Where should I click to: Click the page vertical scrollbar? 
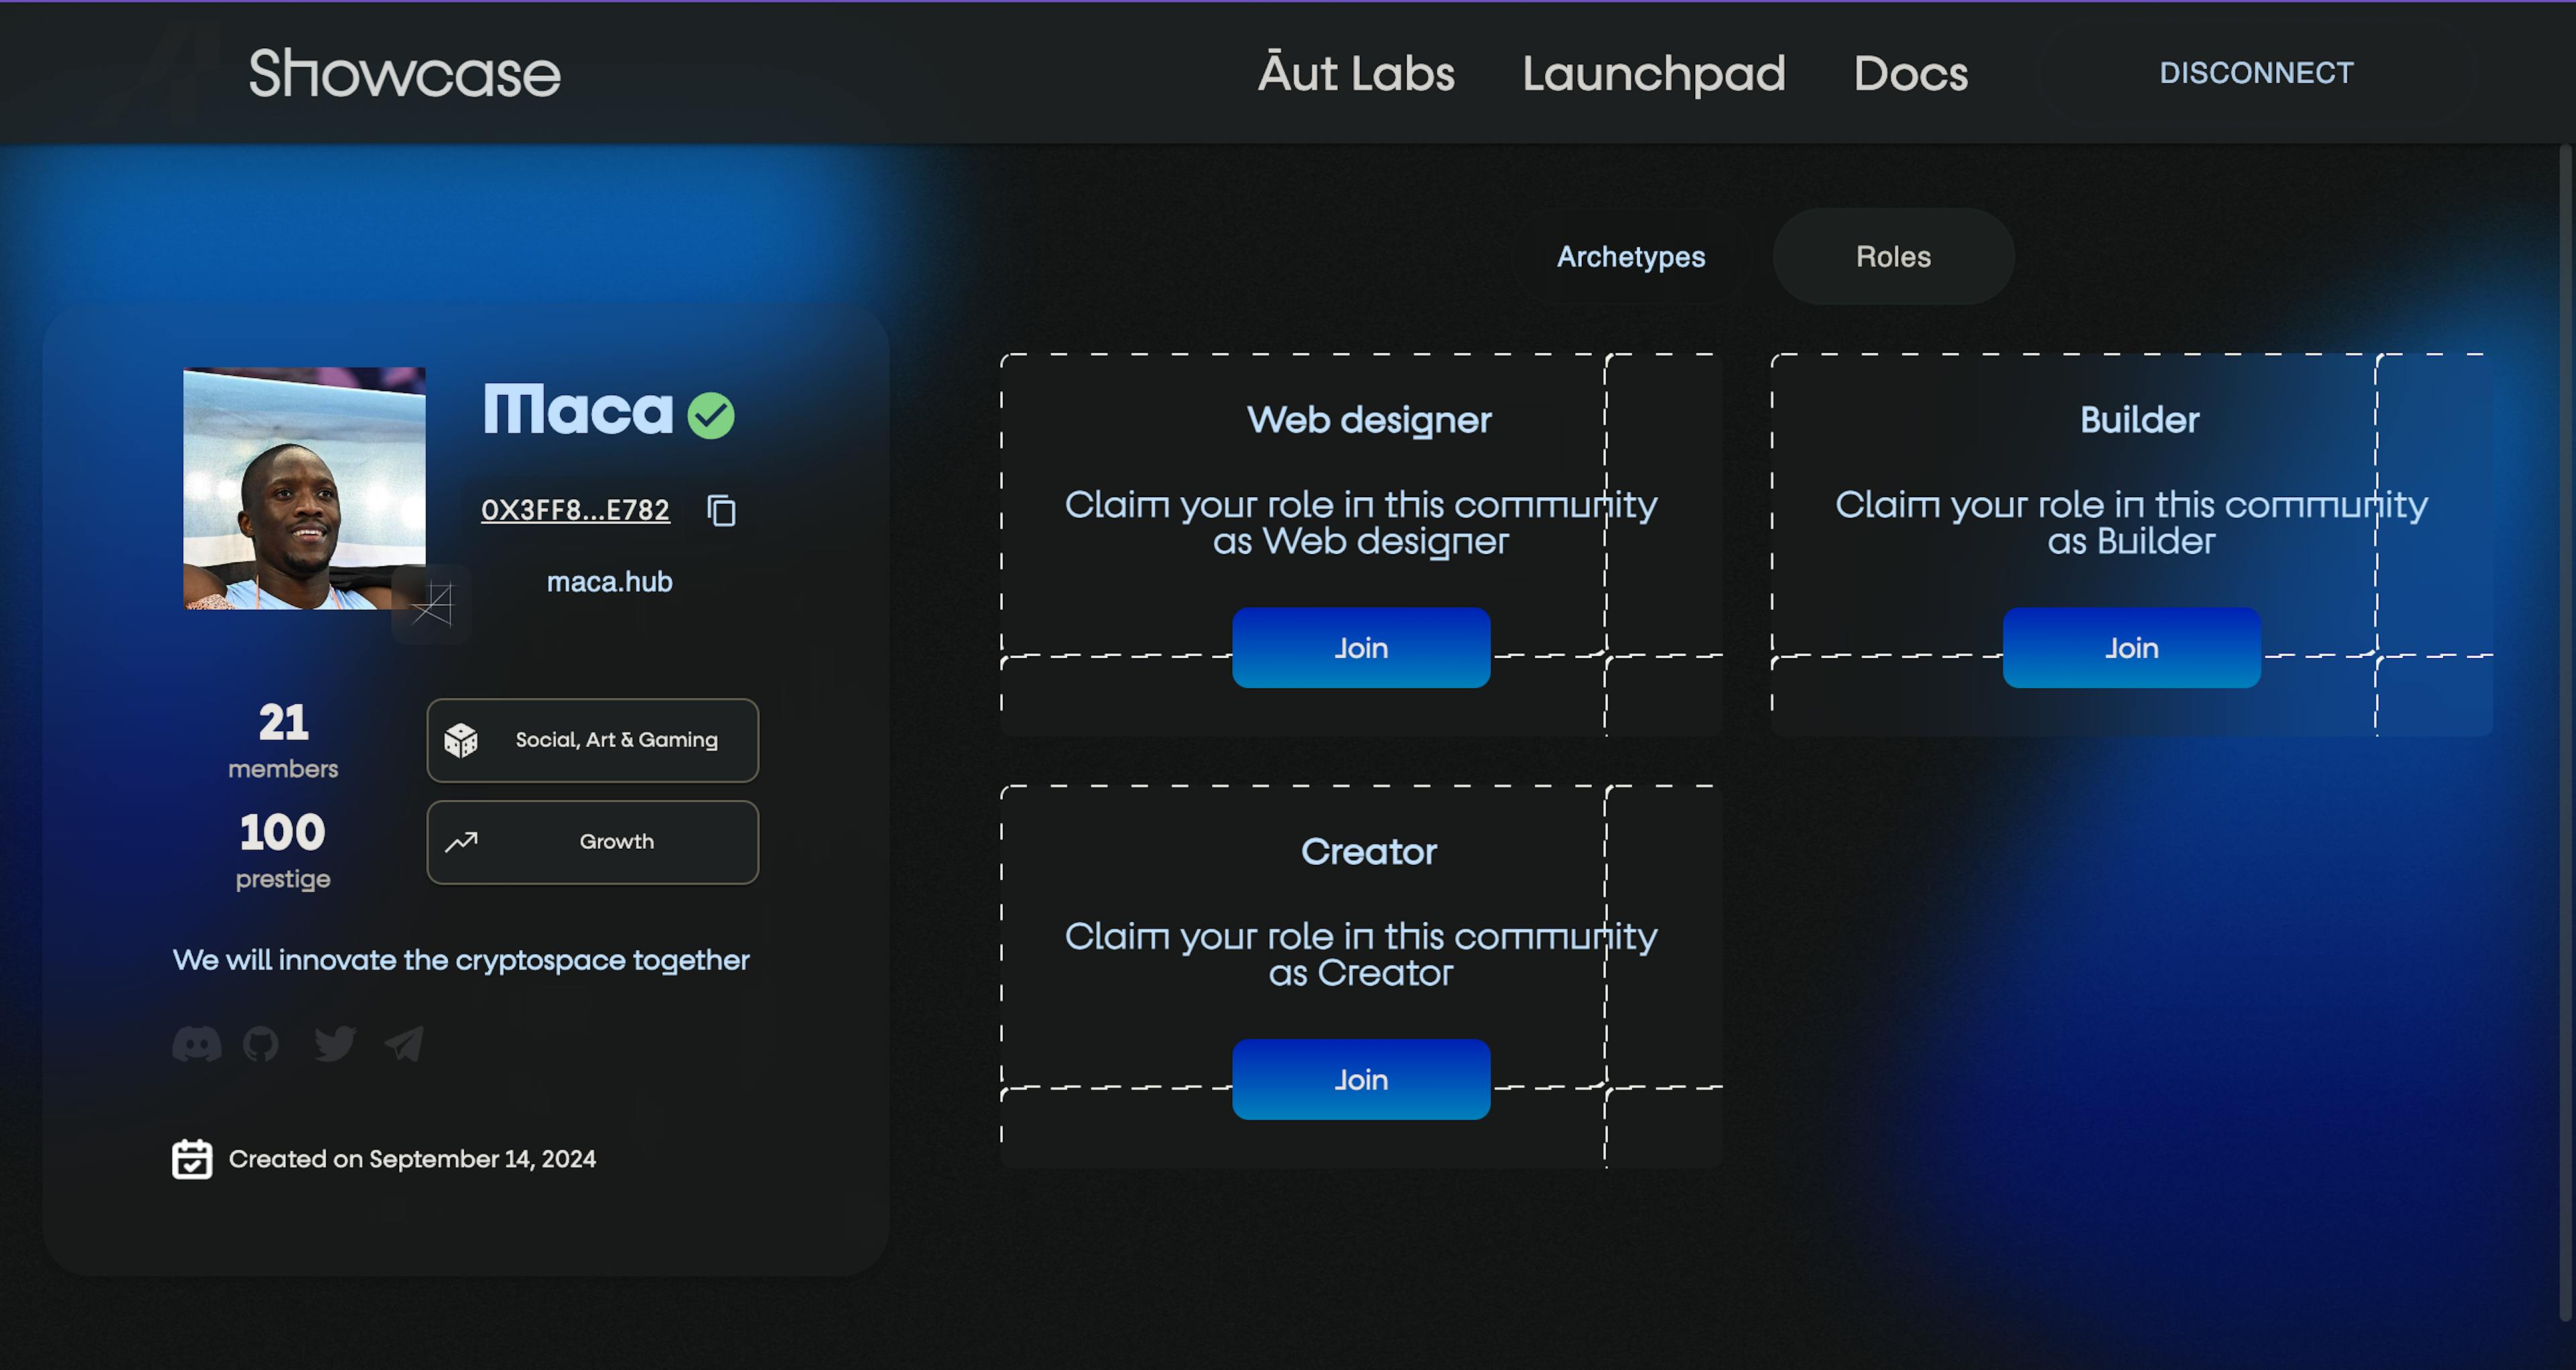coord(2566,733)
